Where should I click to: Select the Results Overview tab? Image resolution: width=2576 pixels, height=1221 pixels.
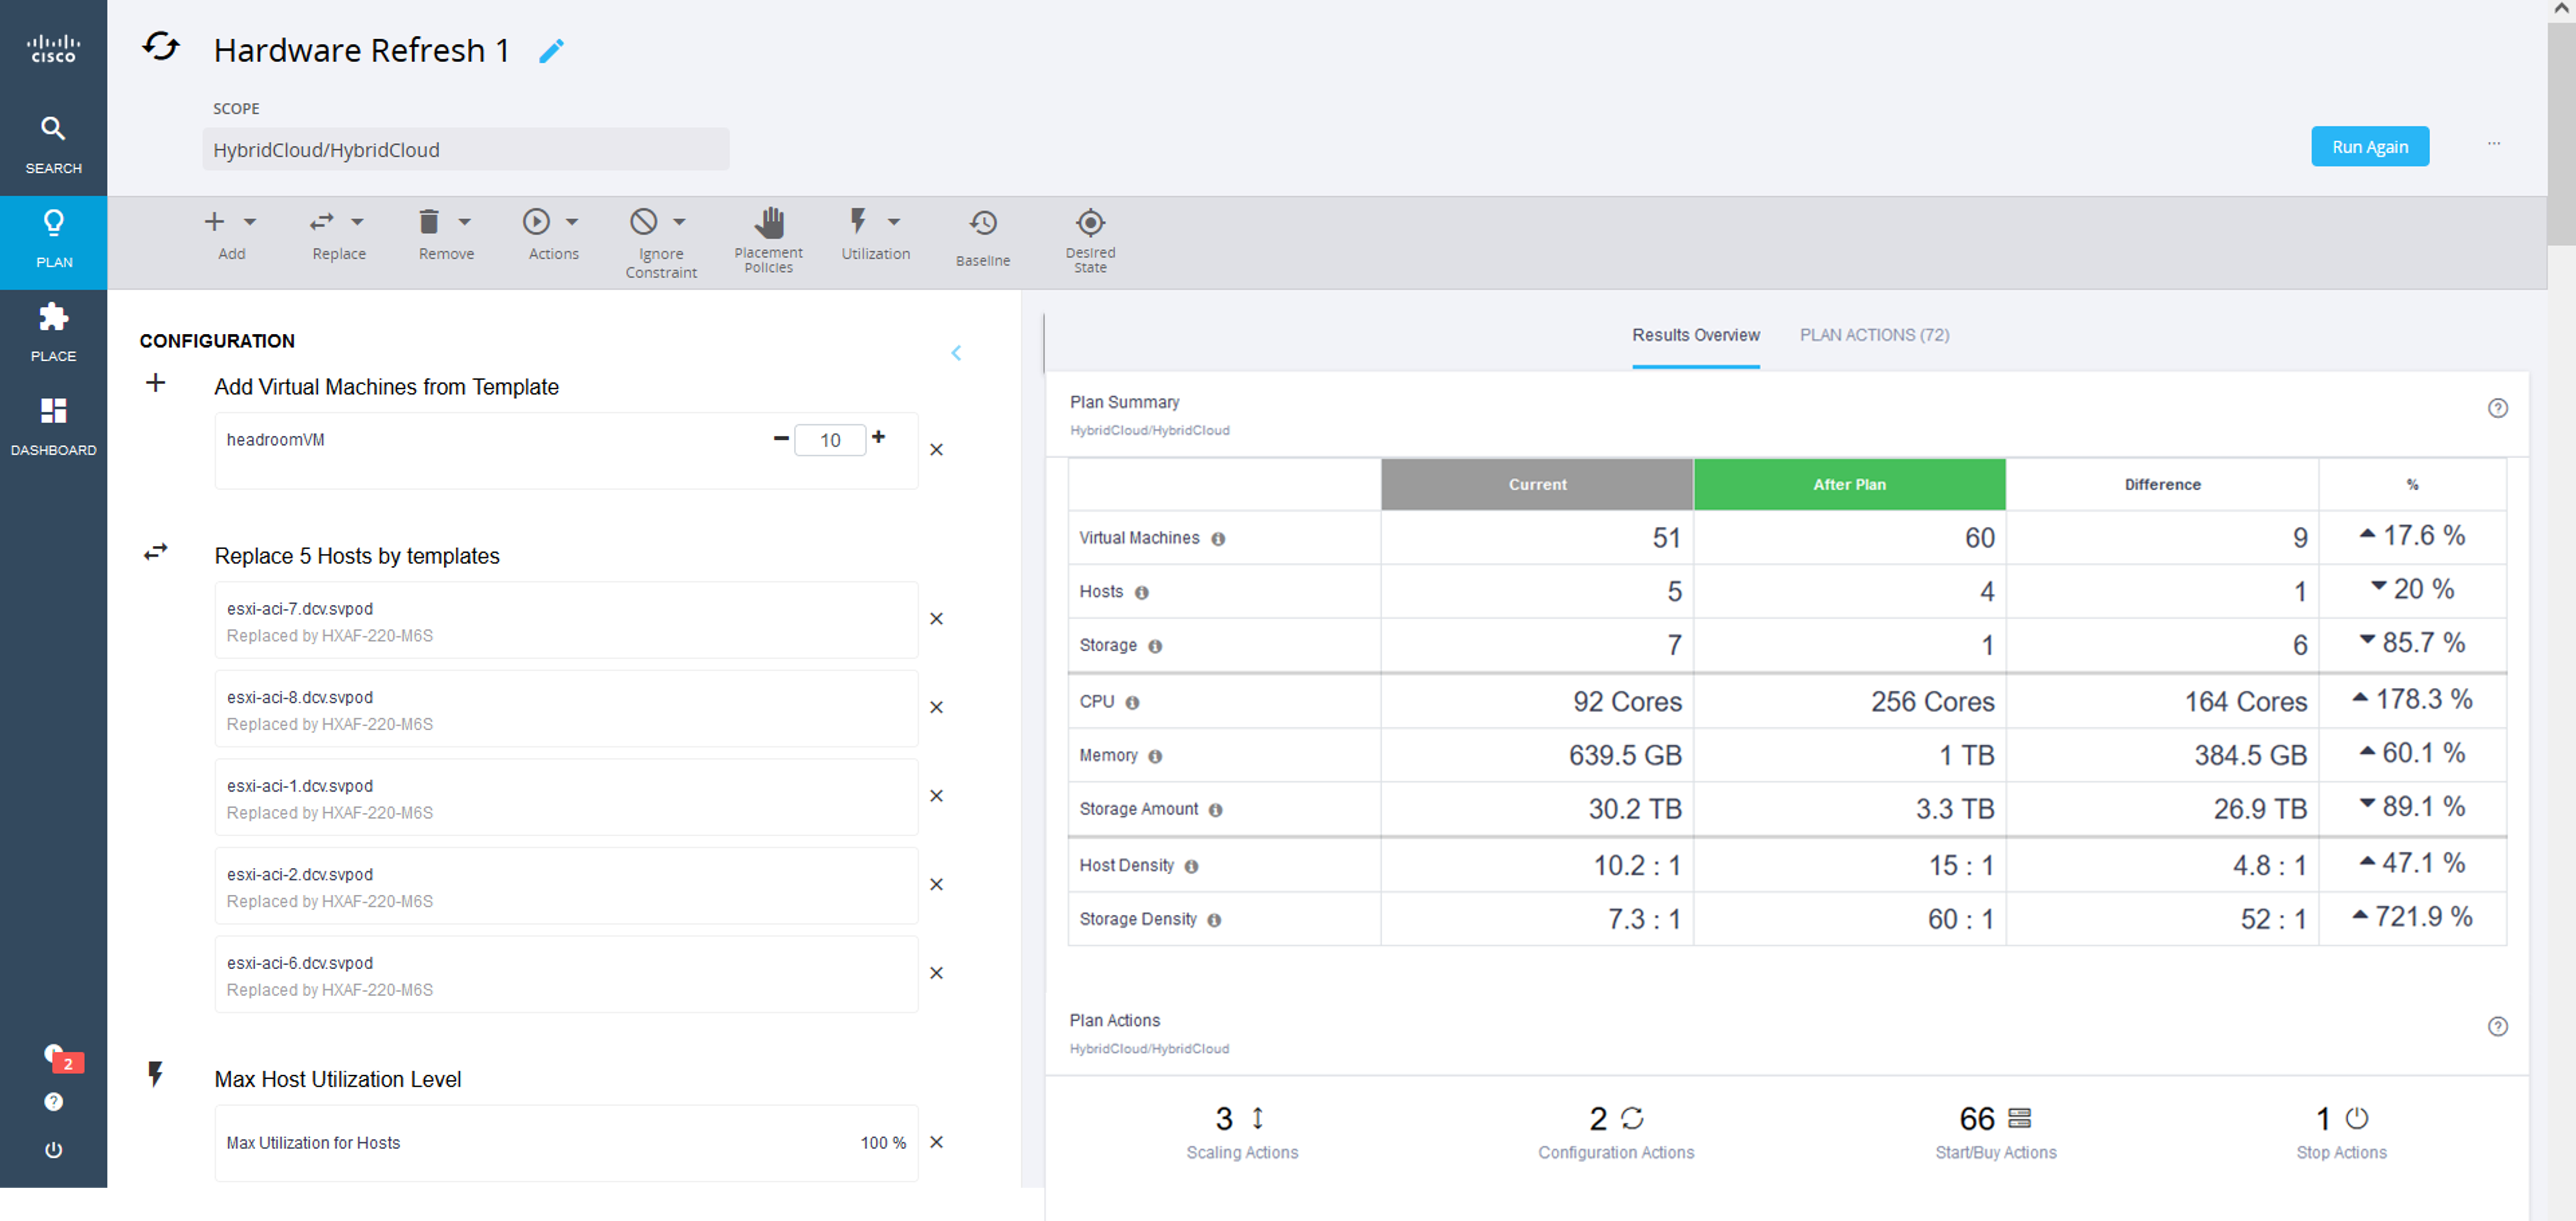pyautogui.click(x=1695, y=335)
